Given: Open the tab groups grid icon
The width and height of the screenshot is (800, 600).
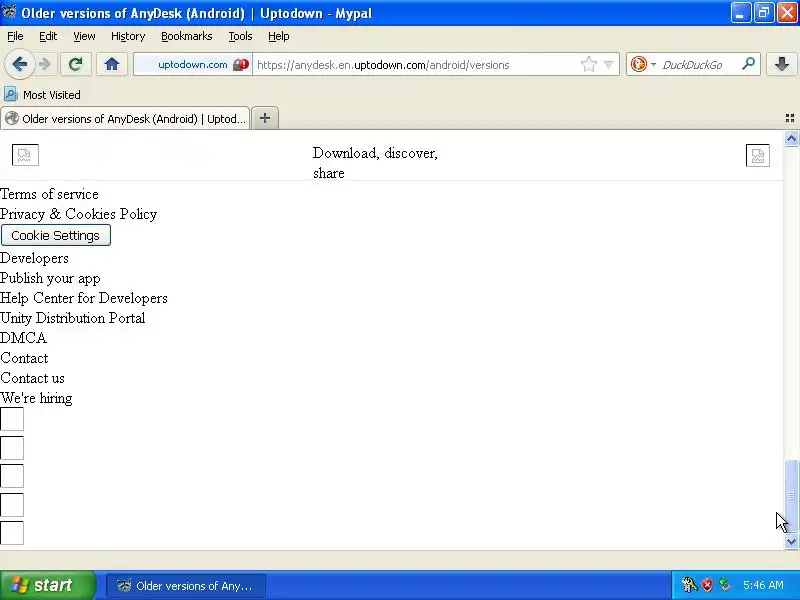Looking at the screenshot, I should [790, 118].
